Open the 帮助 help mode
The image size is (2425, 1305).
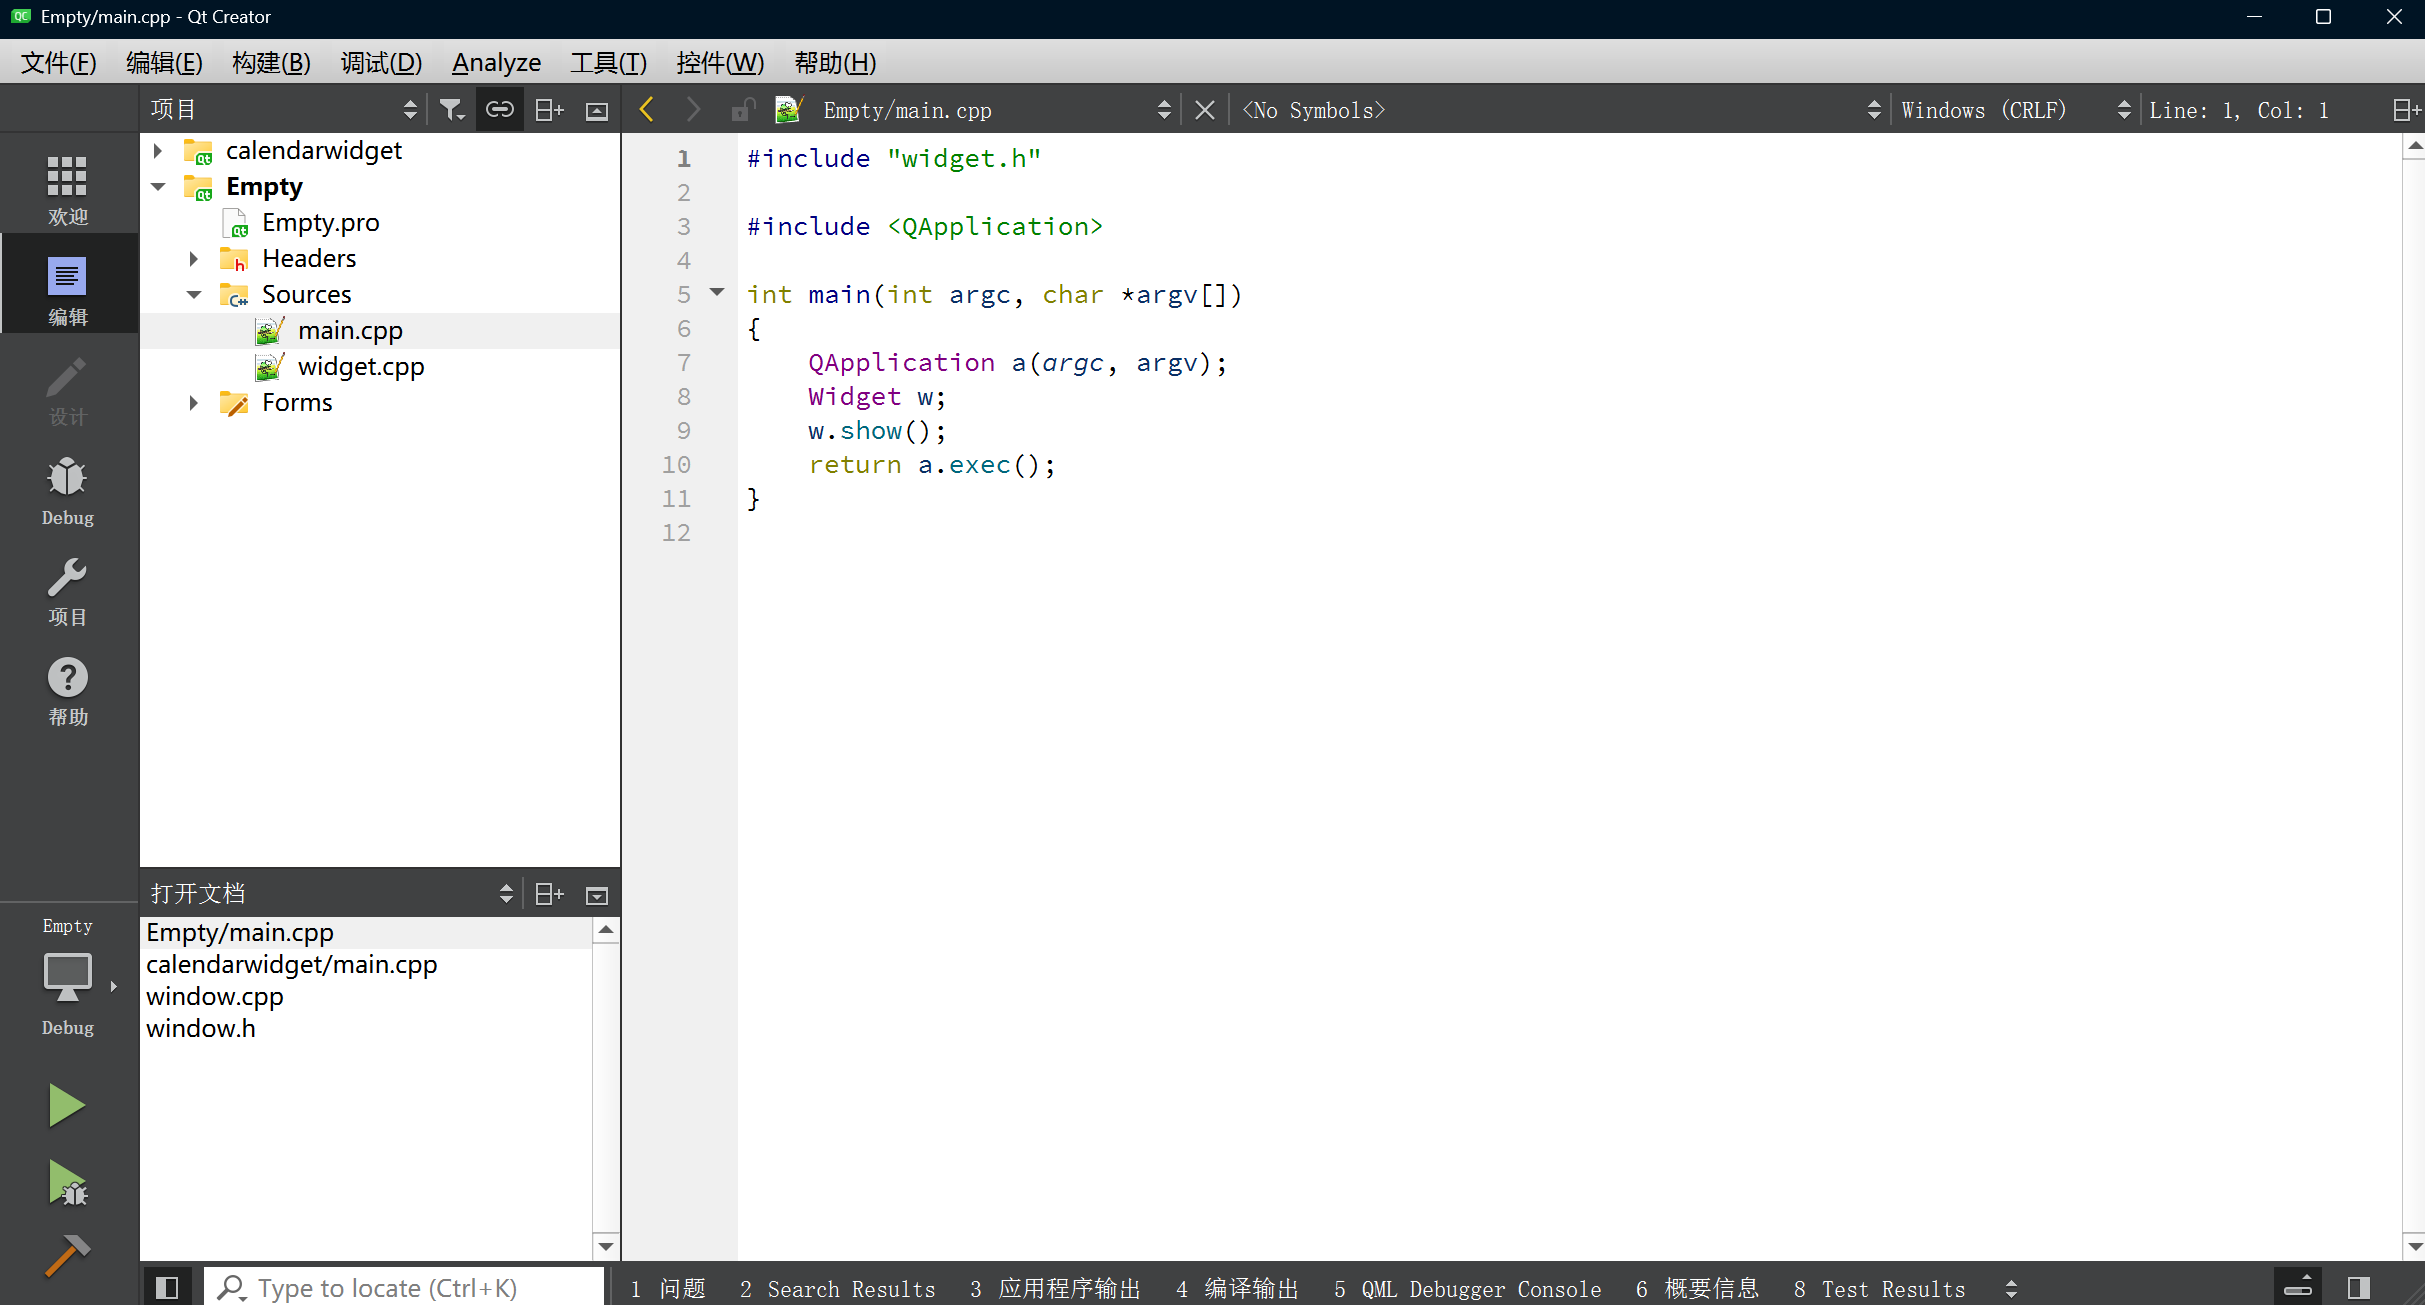[67, 691]
